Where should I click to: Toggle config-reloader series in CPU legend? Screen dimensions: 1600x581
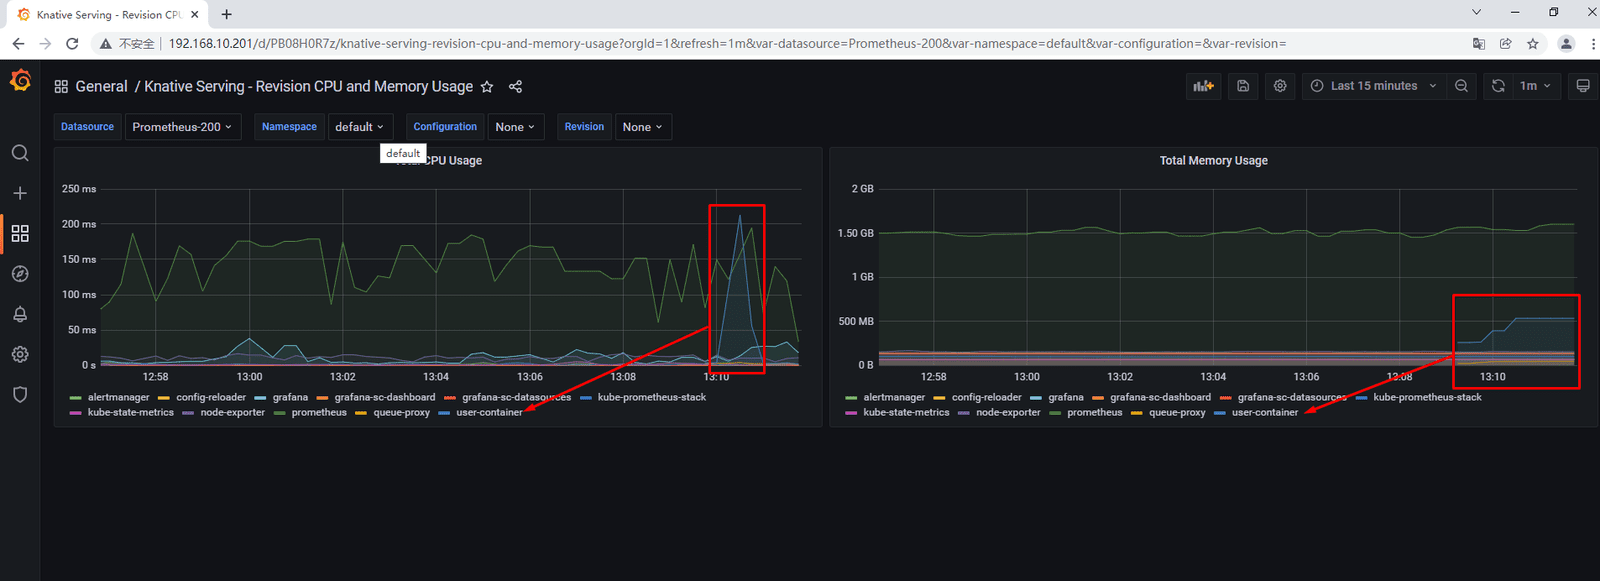tap(211, 397)
